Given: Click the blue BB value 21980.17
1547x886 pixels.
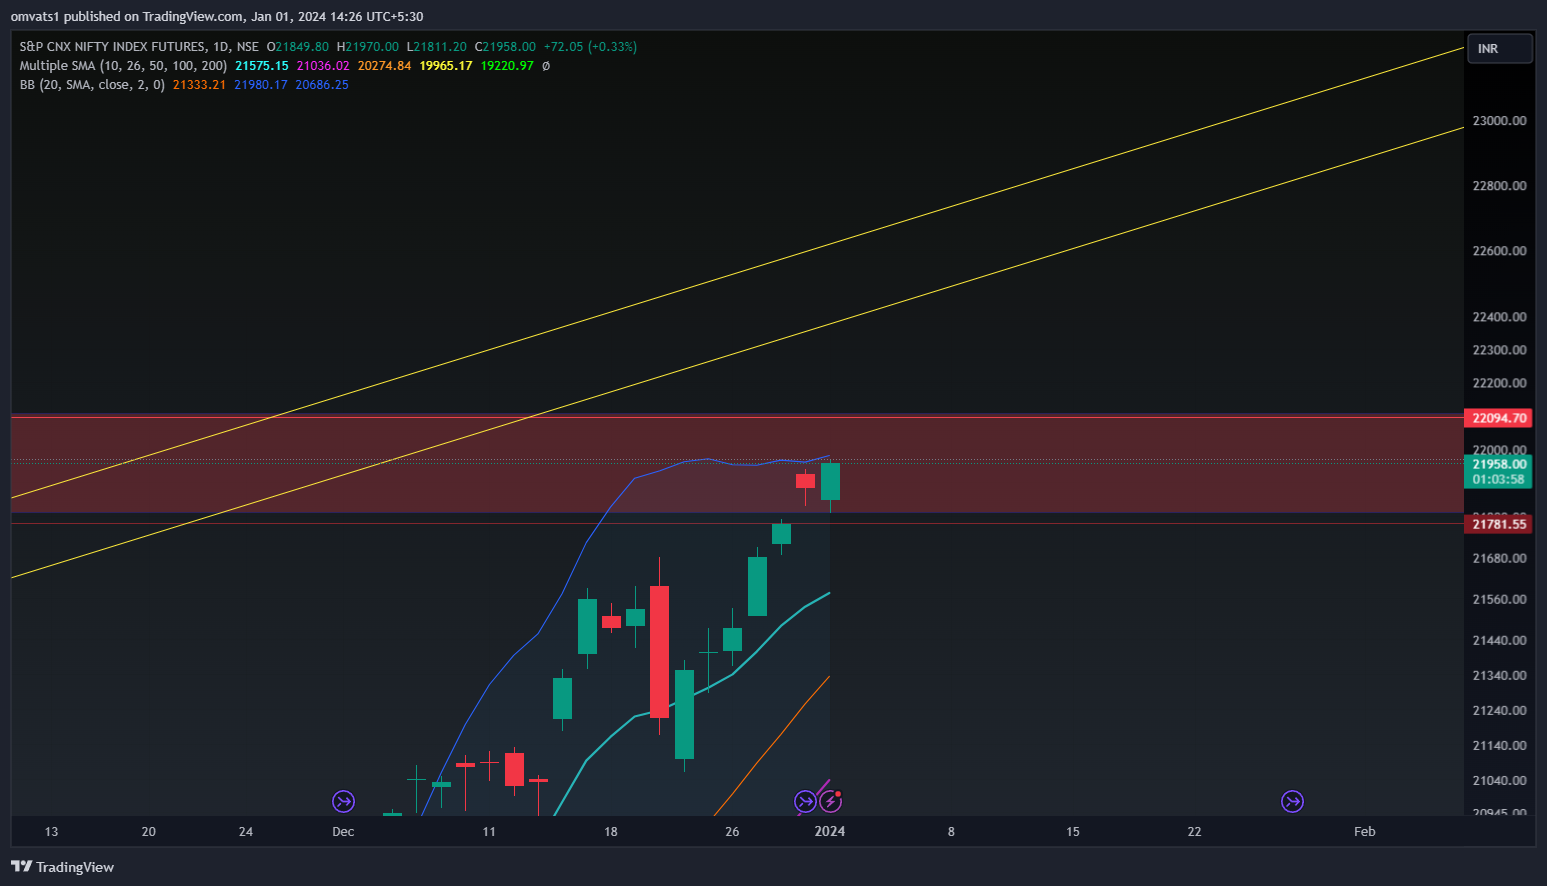Looking at the screenshot, I should [x=261, y=84].
